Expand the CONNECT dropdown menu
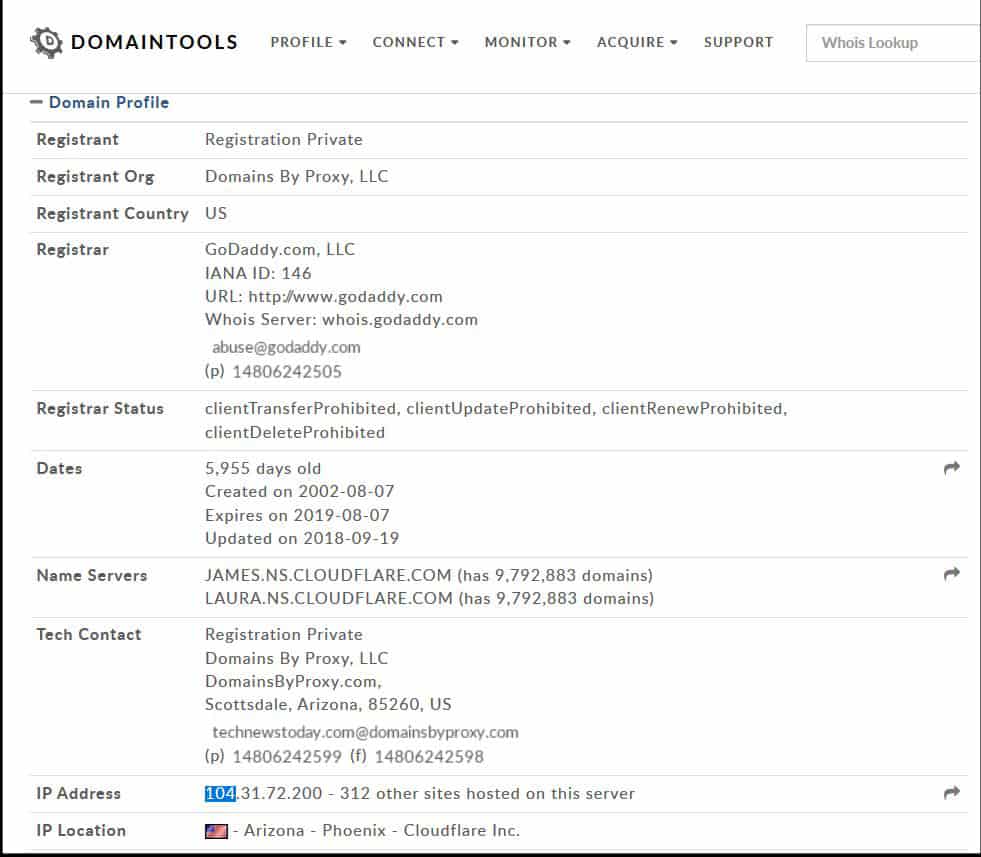981x857 pixels. (x=415, y=42)
